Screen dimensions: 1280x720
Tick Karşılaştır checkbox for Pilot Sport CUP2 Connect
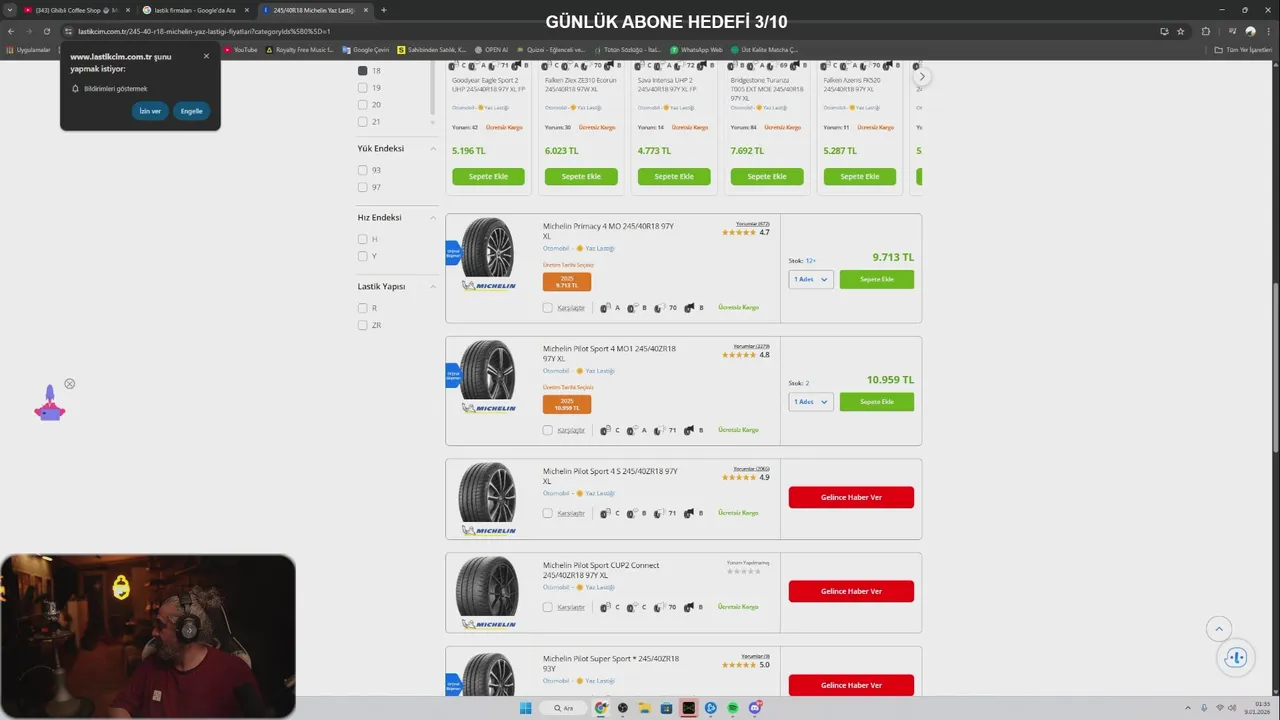pos(547,607)
